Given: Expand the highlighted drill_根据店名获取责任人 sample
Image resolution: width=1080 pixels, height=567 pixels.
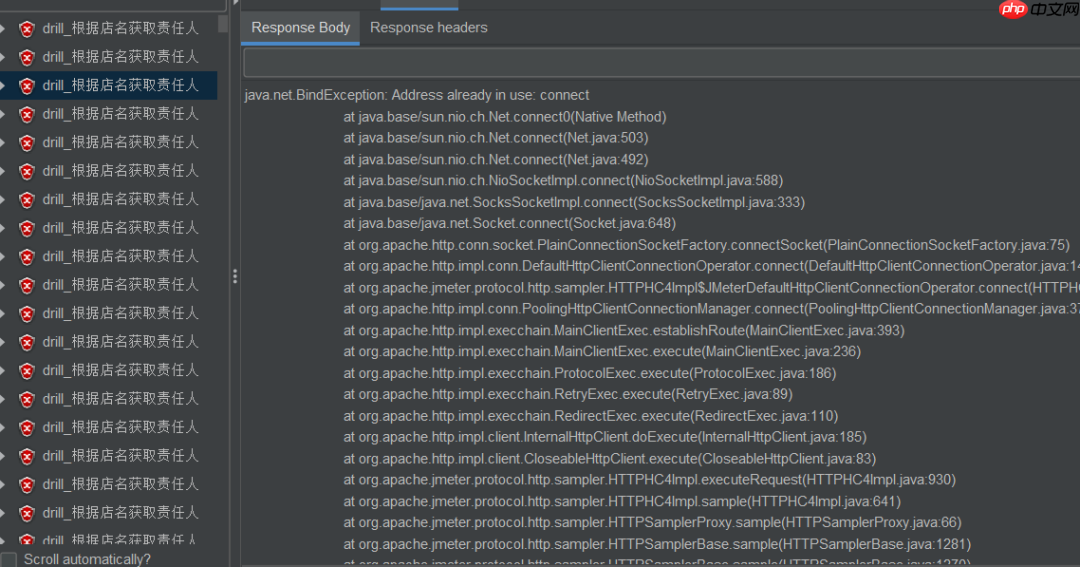Looking at the screenshot, I should coord(3,86).
